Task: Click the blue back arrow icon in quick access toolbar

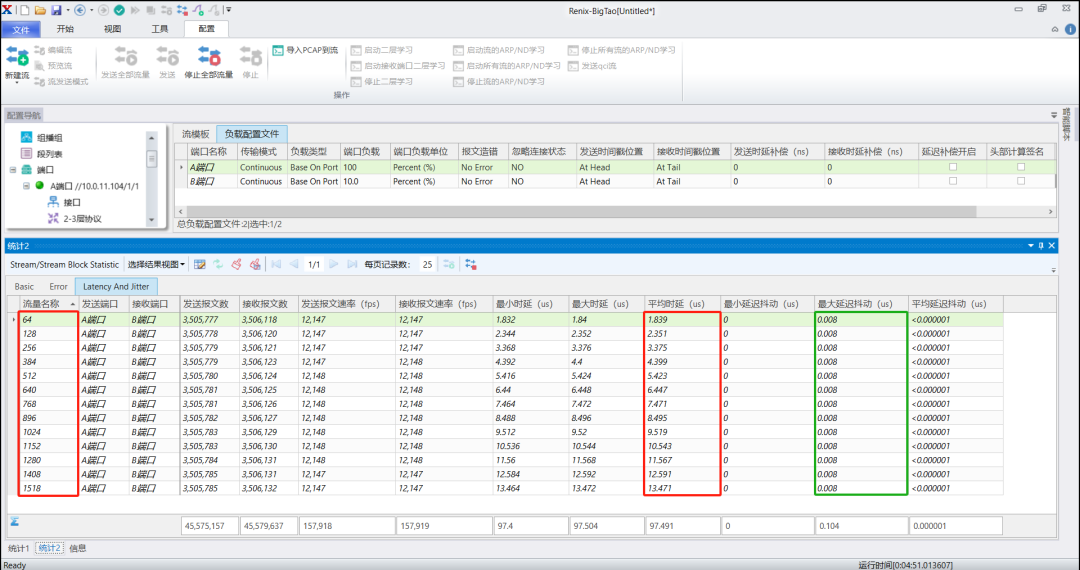Action: [x=79, y=10]
